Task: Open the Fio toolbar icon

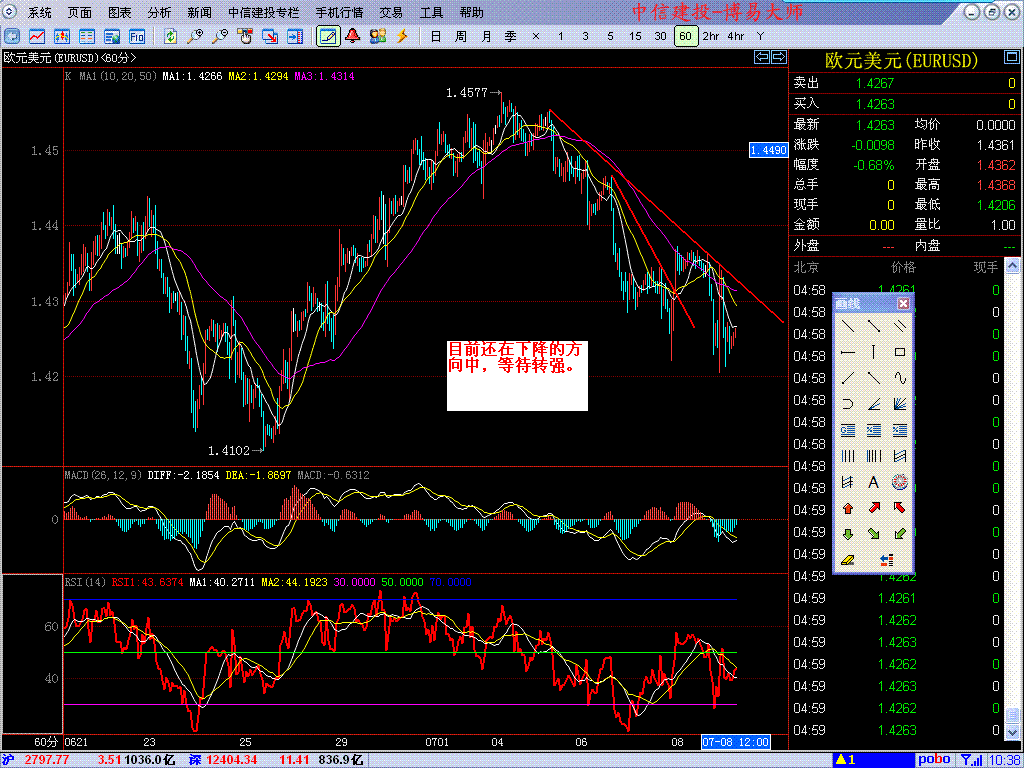Action: pos(136,36)
